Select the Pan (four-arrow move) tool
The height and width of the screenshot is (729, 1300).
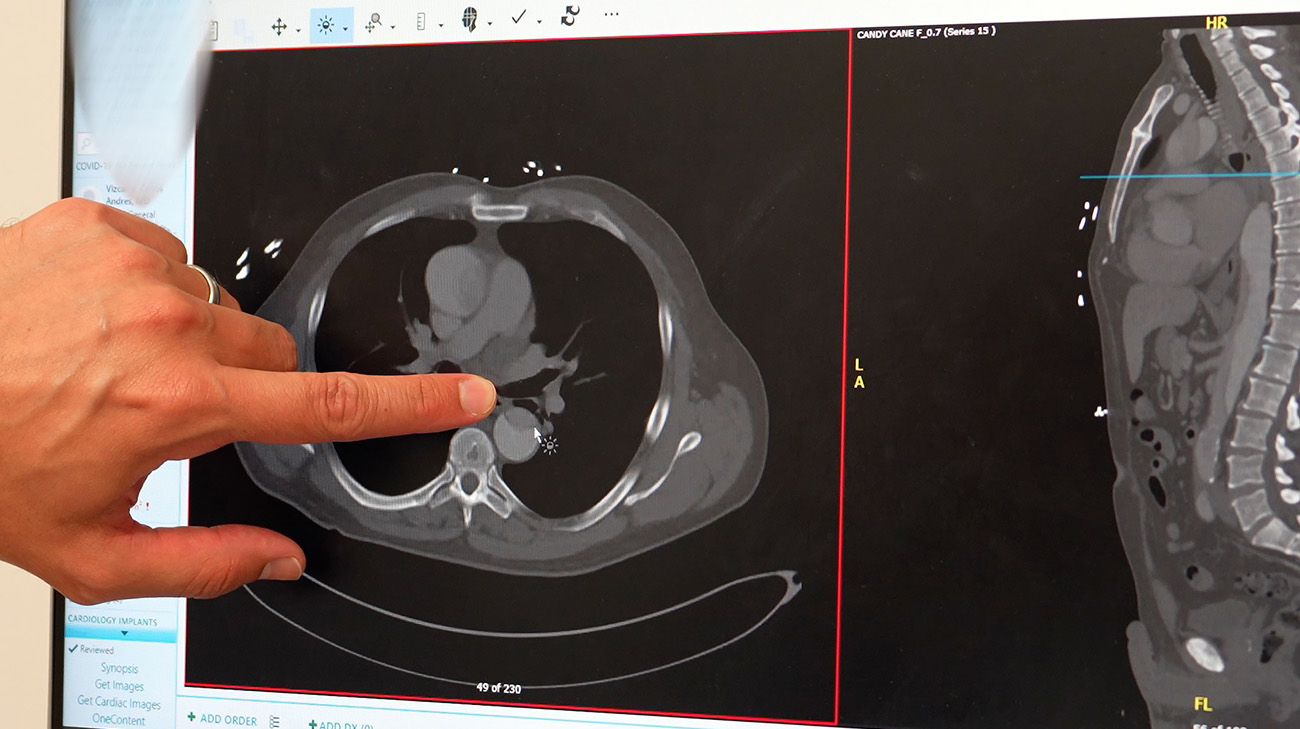[x=279, y=27]
